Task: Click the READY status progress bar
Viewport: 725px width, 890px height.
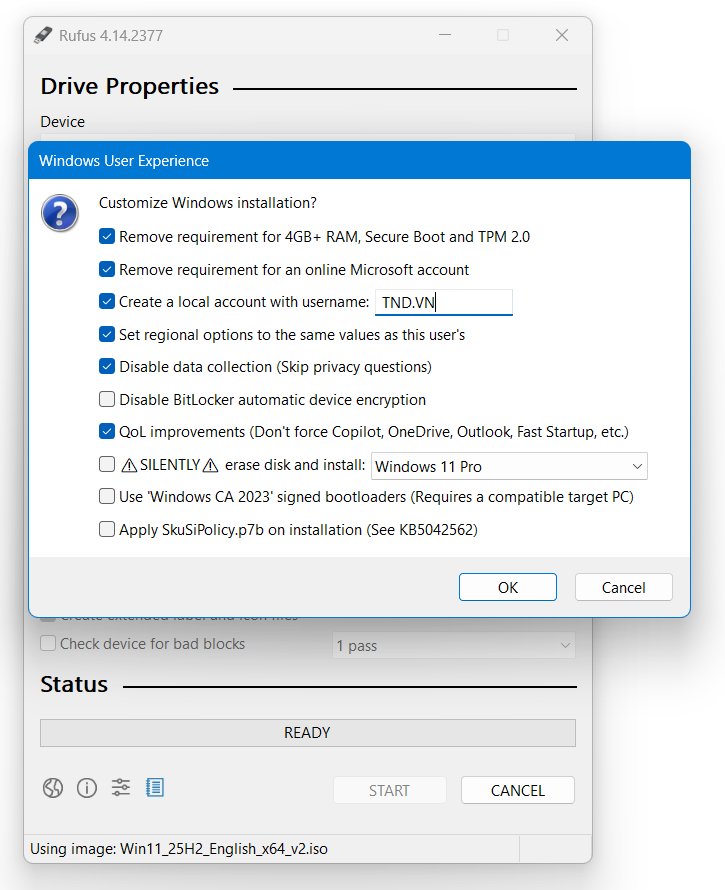Action: [308, 733]
